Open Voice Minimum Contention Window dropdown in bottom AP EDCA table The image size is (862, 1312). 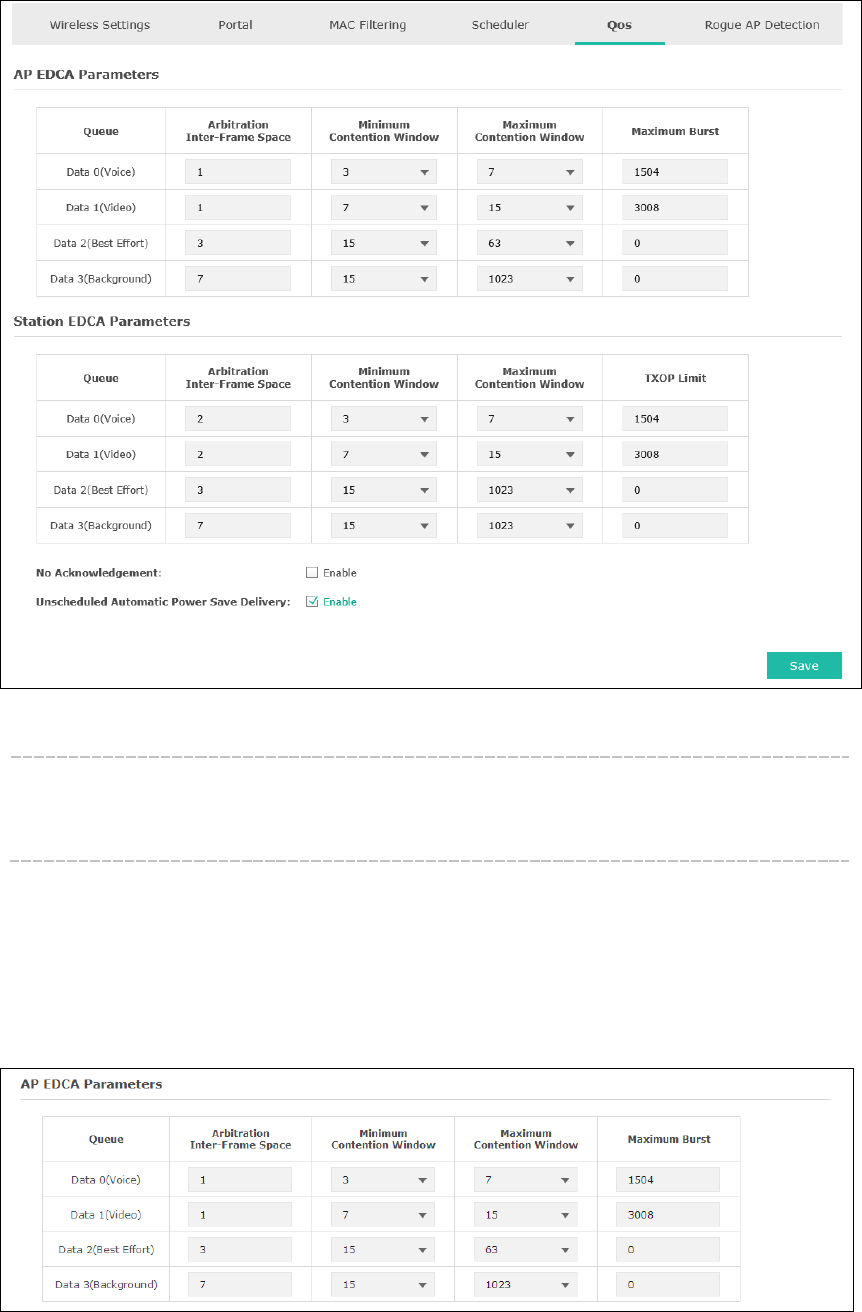pyautogui.click(x=383, y=1180)
